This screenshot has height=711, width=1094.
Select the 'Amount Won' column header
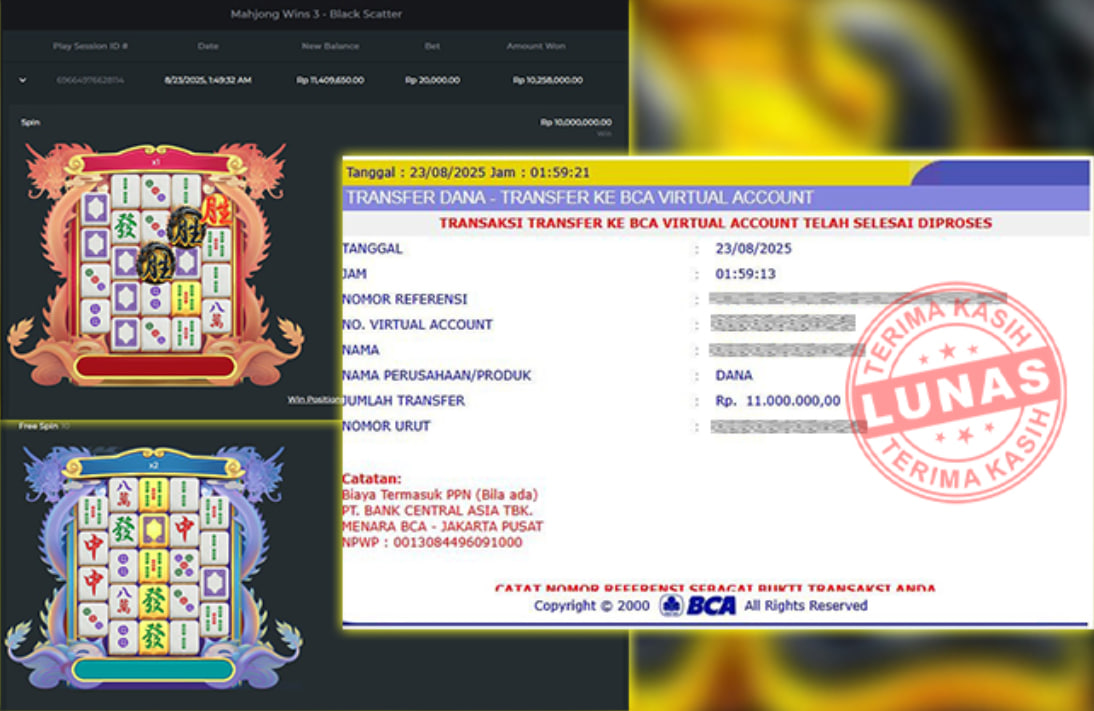[x=536, y=46]
